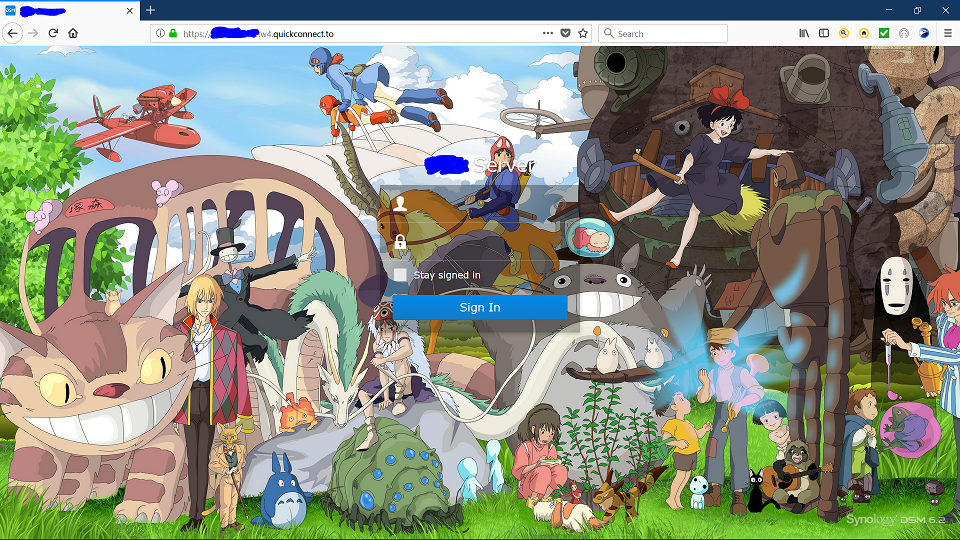
Task: Focus the Firefox Search box
Action: click(663, 34)
